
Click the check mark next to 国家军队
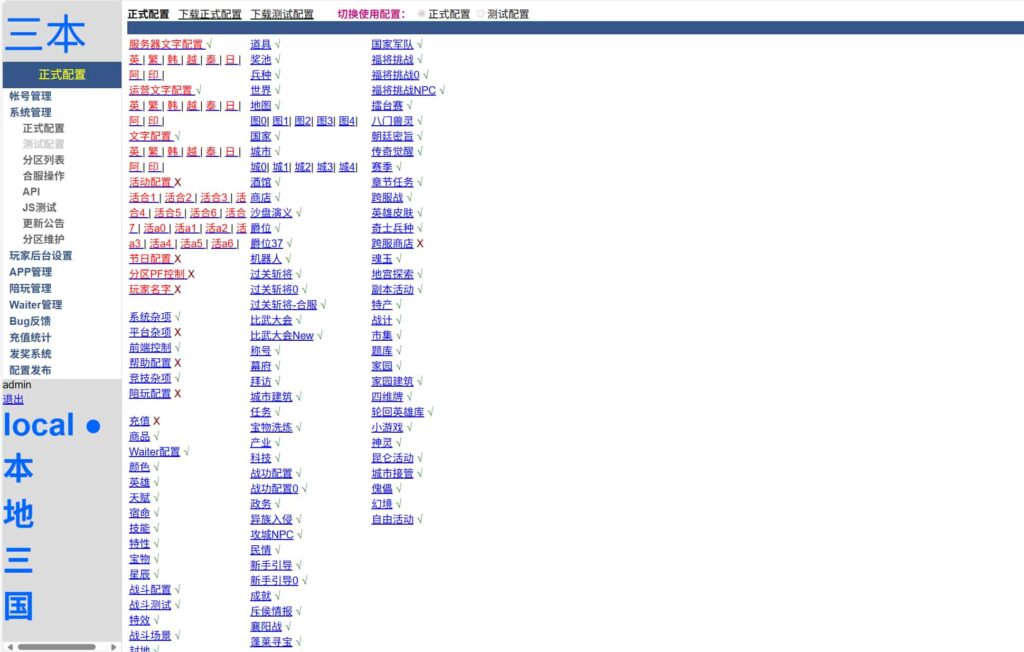421,44
